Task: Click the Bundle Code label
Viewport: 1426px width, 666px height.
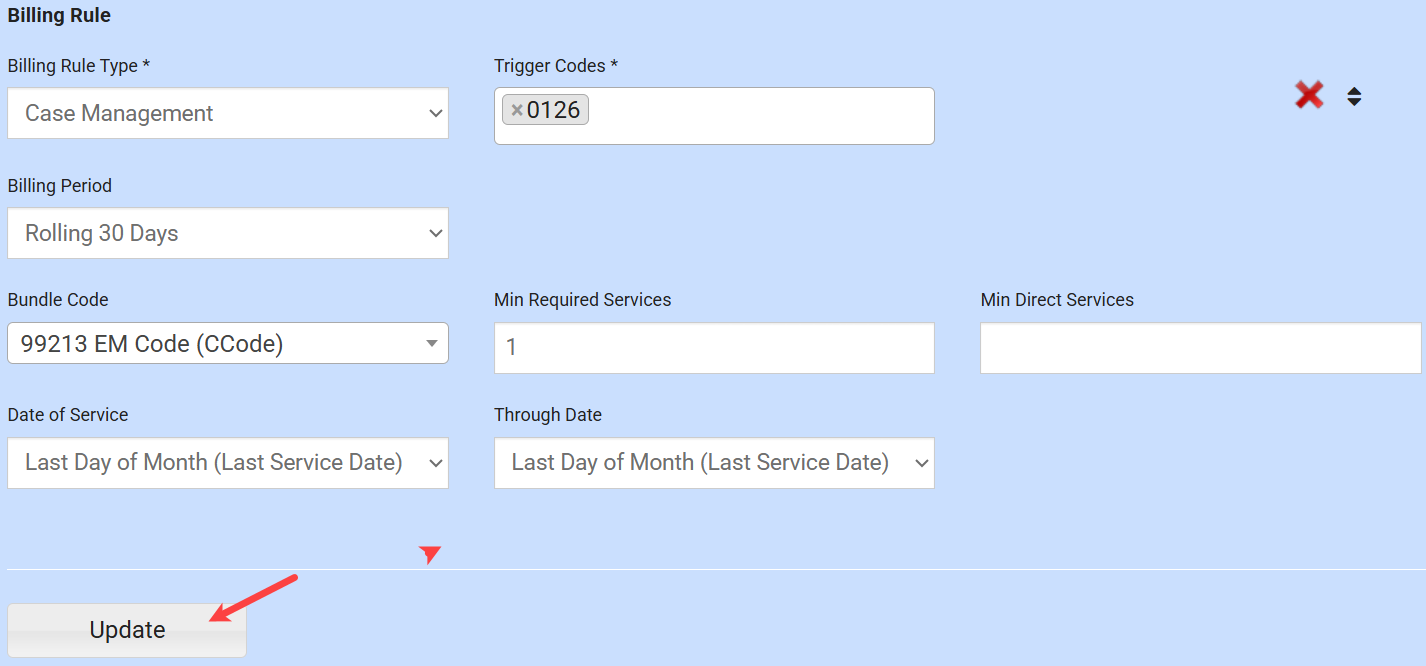Action: 58,300
